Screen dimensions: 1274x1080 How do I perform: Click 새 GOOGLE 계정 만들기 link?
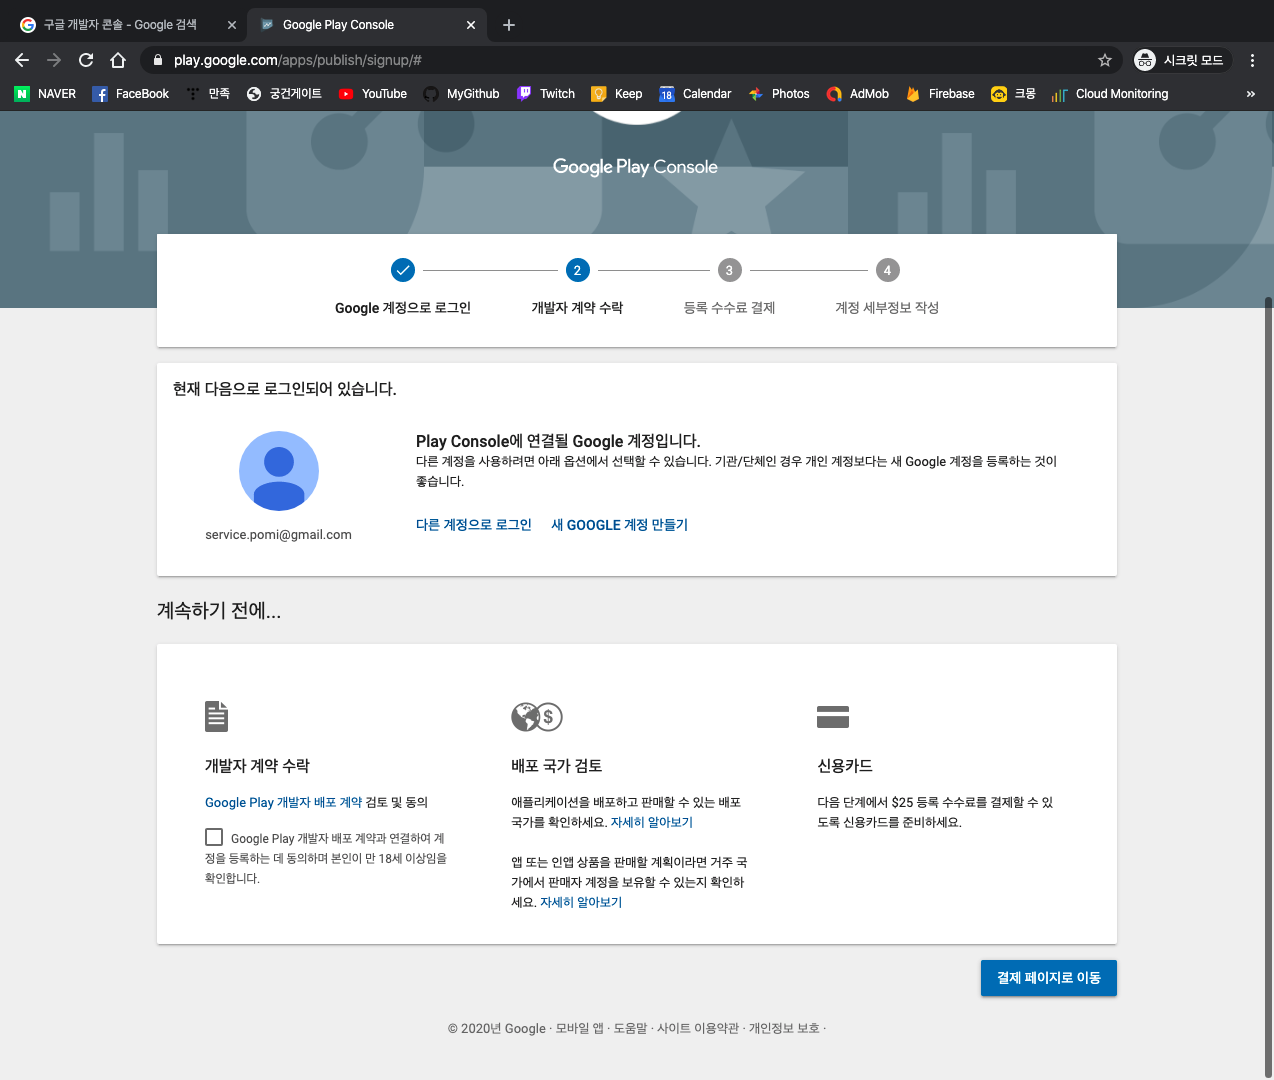[620, 525]
